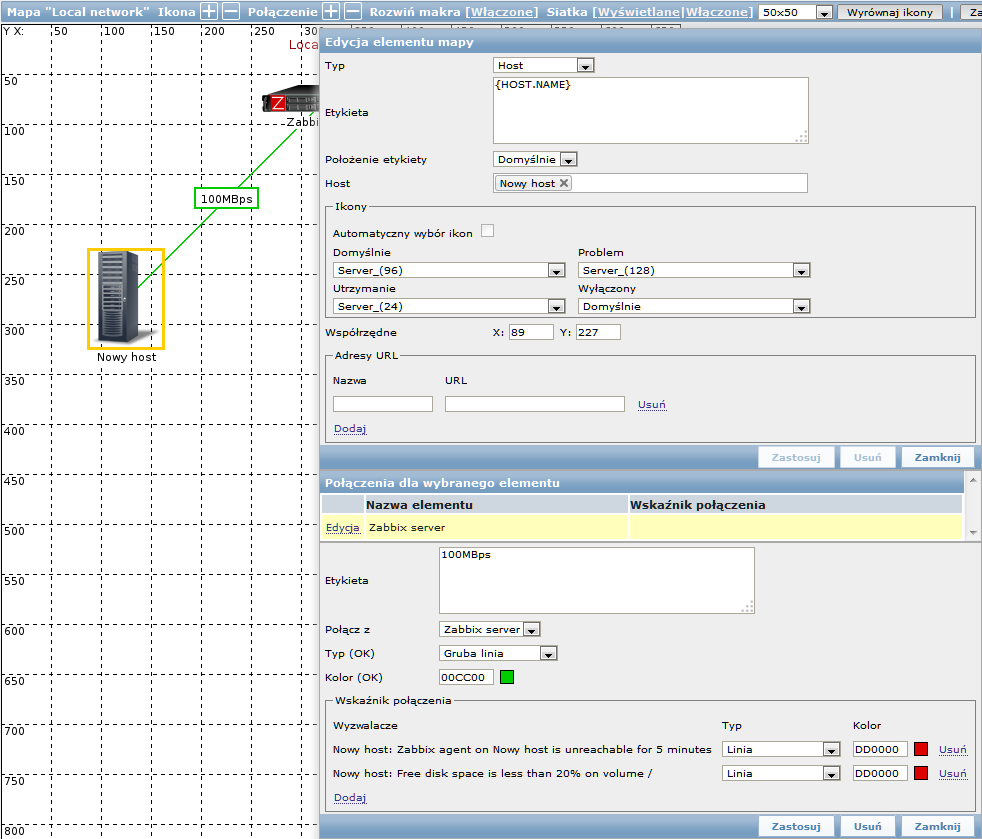Screen dimensions: 982x839
Task: Add a new map icon with plus
Action: click(209, 11)
